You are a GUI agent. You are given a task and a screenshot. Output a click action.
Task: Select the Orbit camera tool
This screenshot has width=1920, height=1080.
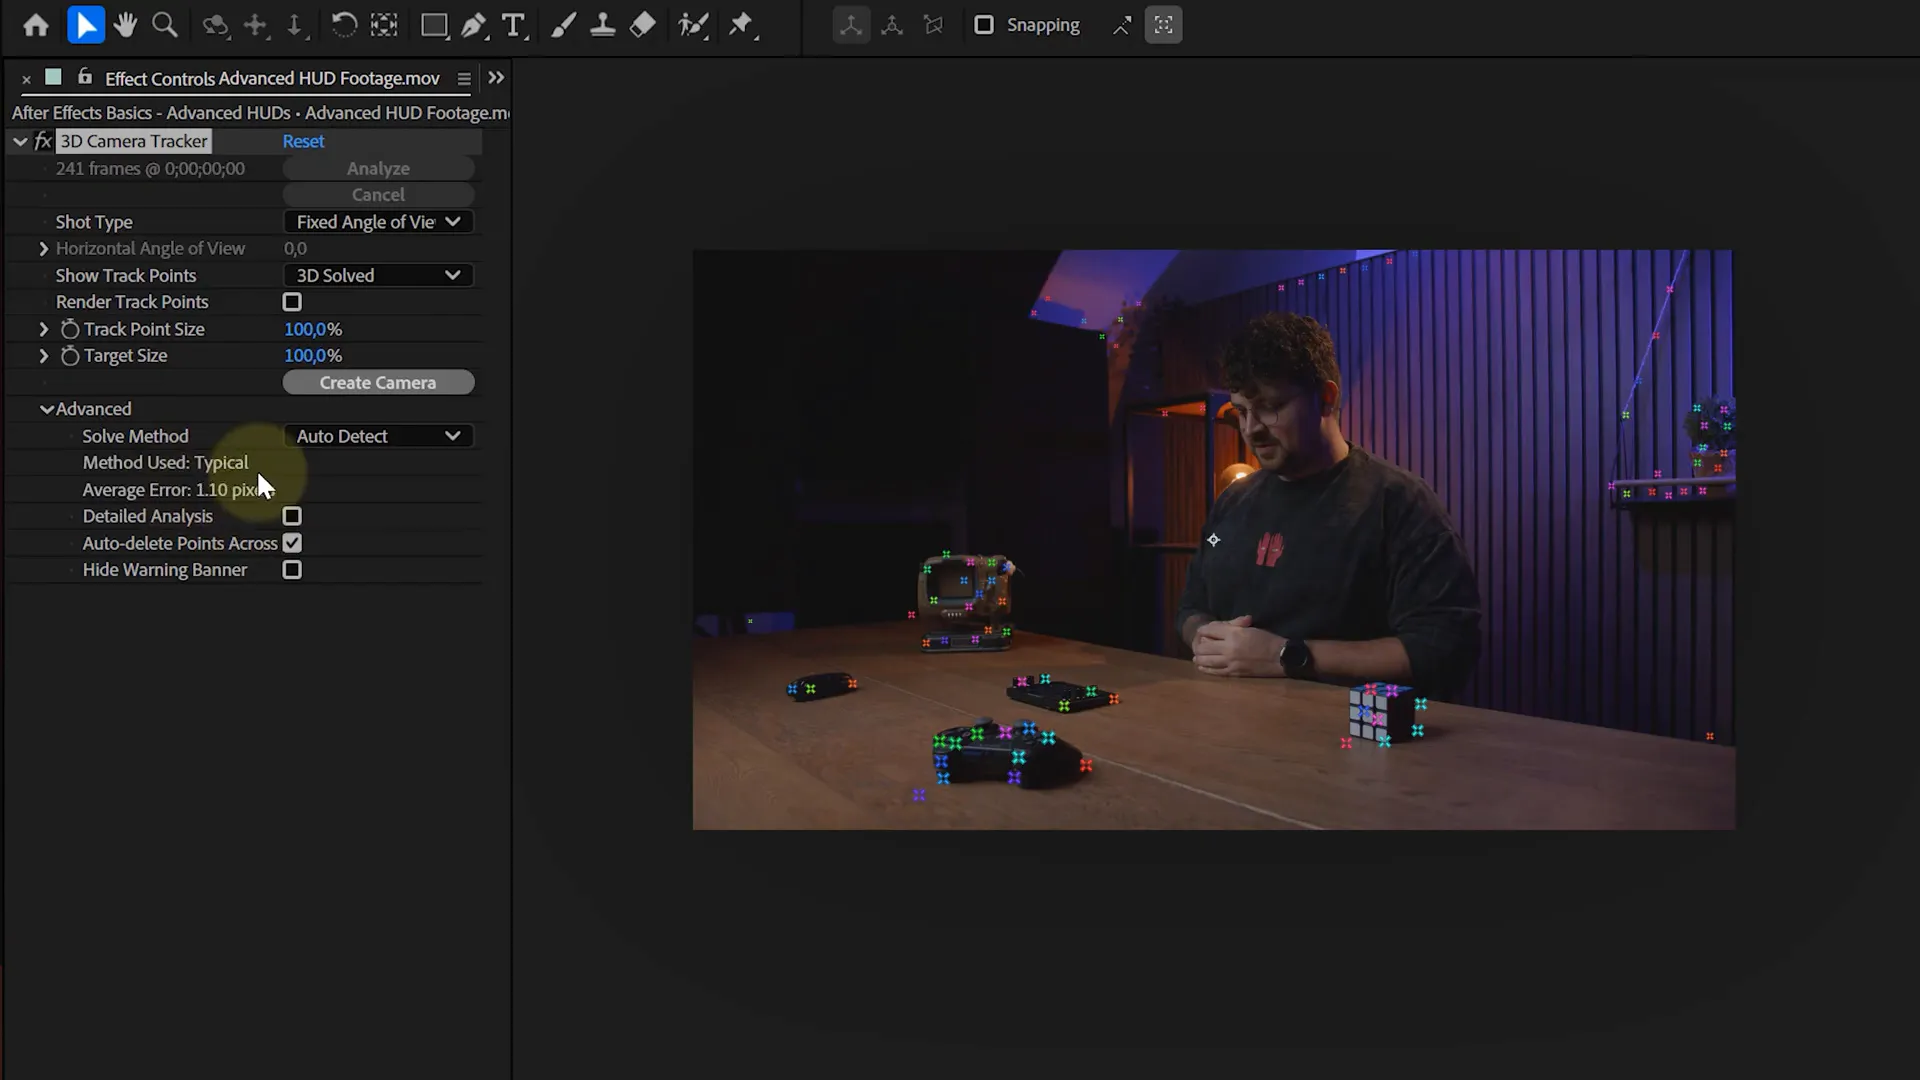pos(216,25)
